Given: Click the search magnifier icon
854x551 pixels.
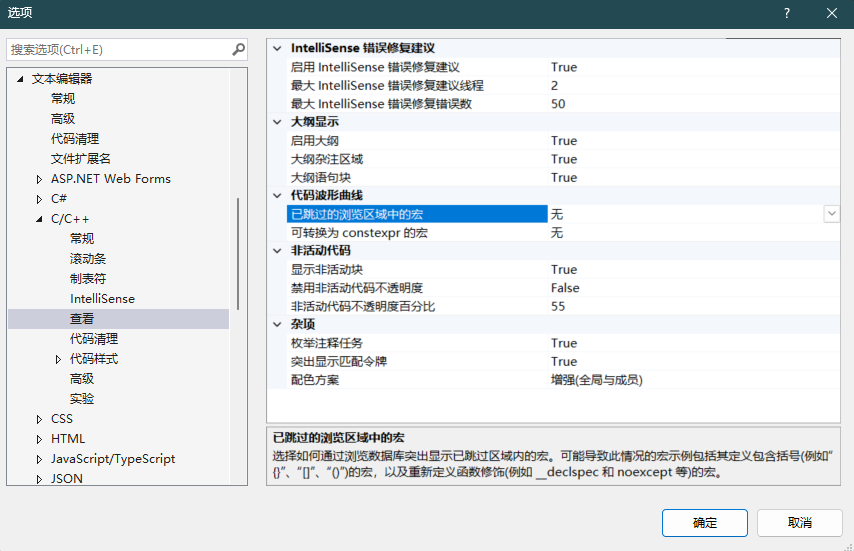Looking at the screenshot, I should [x=238, y=49].
